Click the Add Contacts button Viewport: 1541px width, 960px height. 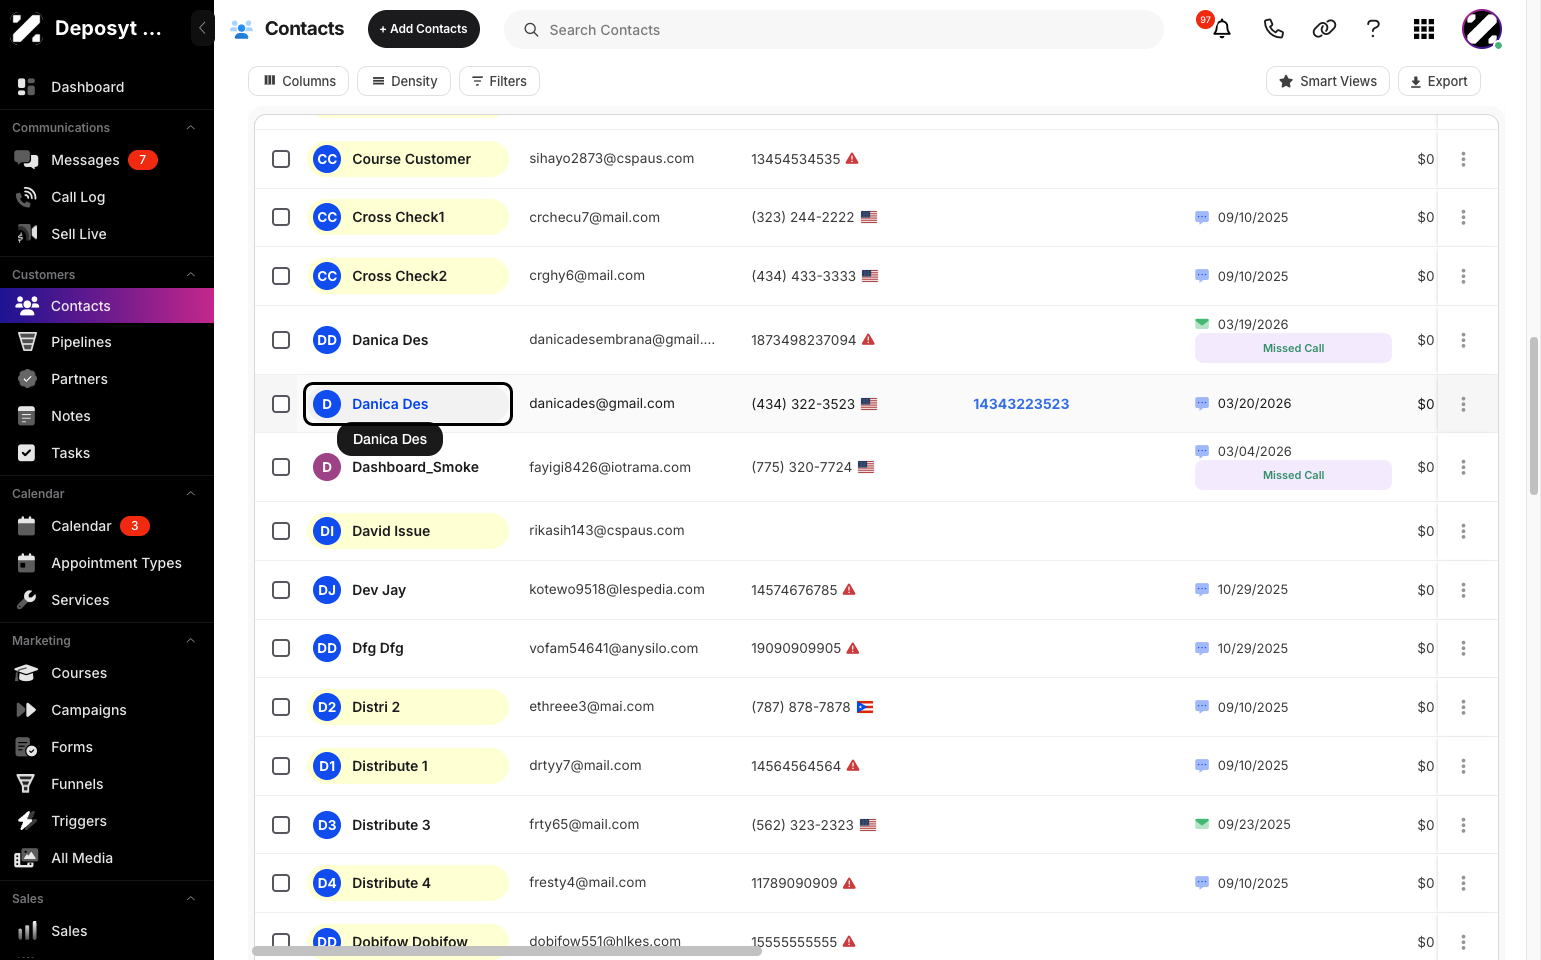click(424, 29)
